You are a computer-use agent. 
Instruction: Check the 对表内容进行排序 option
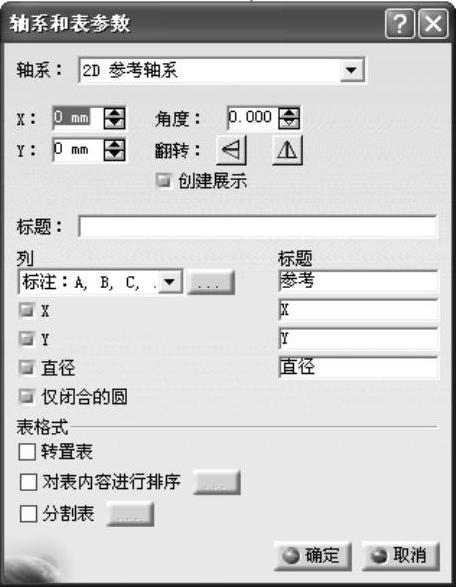28,482
